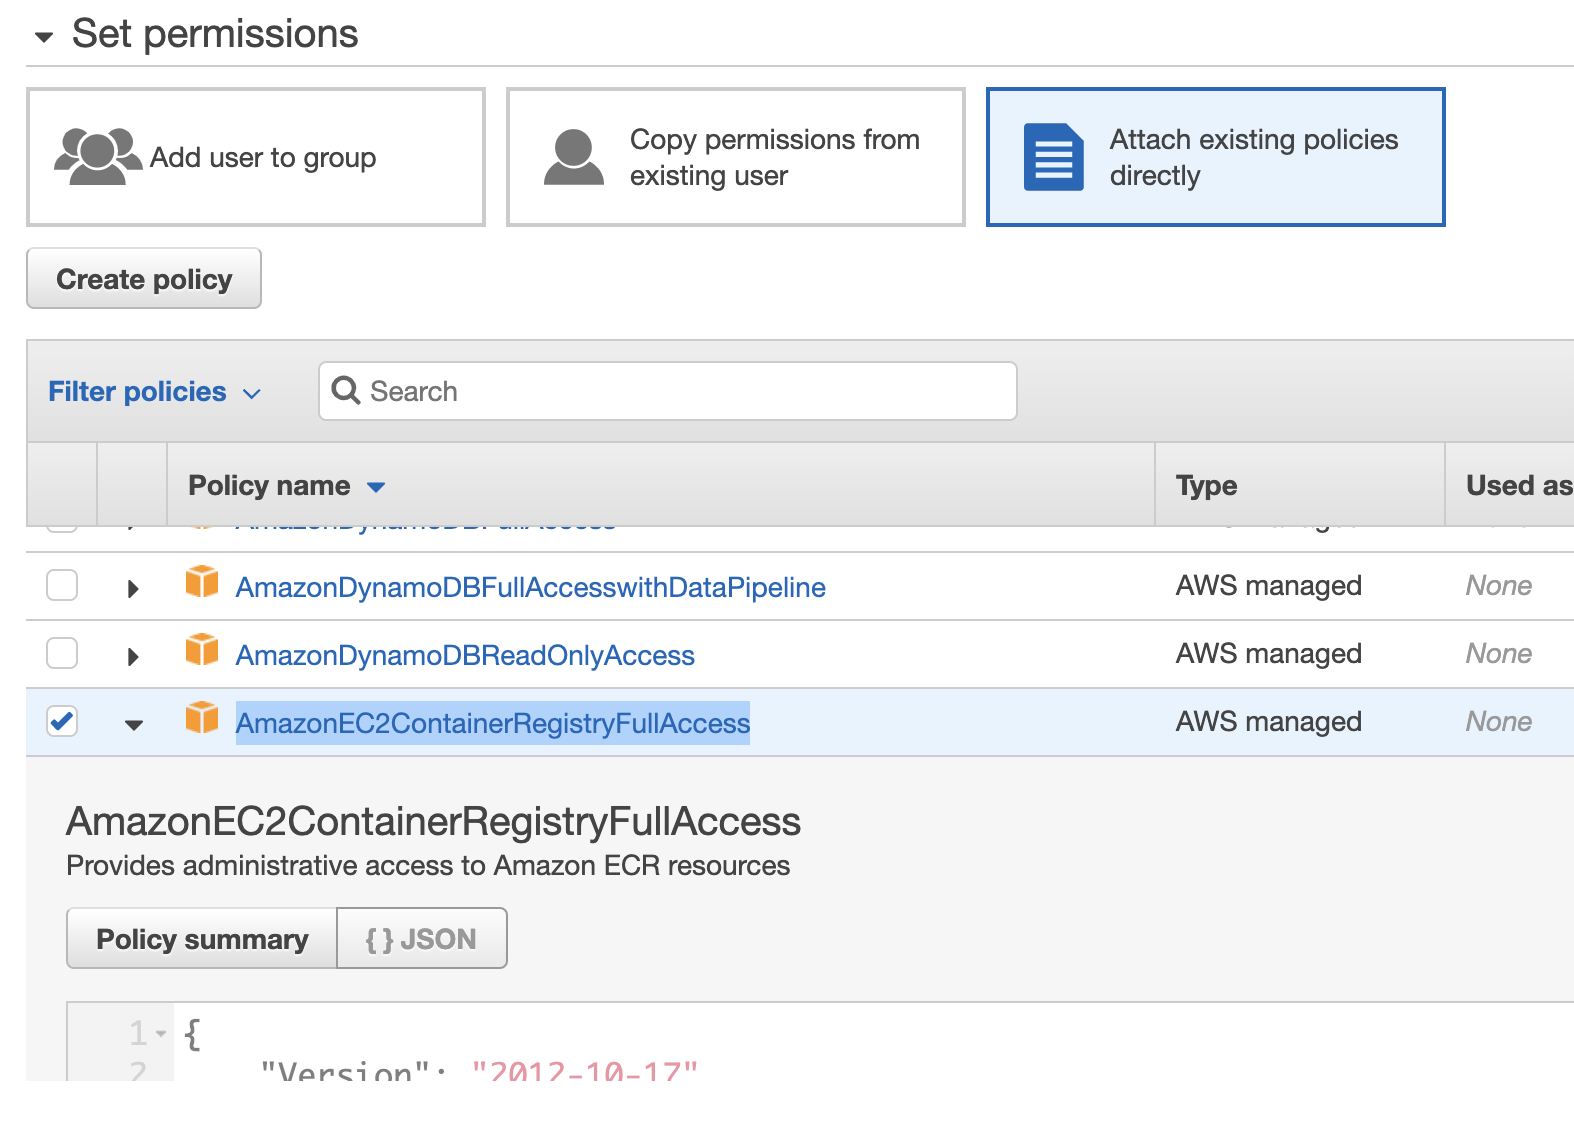Image resolution: width=1574 pixels, height=1146 pixels.
Task: Click the Used as column header
Action: tap(1518, 486)
